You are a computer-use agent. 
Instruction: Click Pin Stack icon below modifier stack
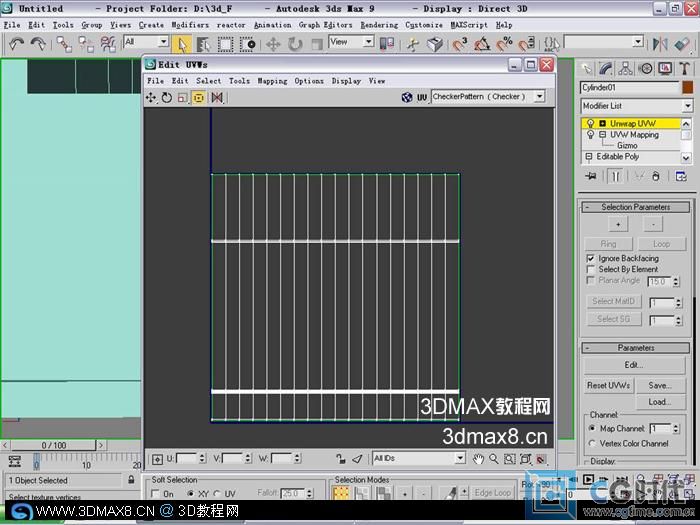tap(591, 176)
